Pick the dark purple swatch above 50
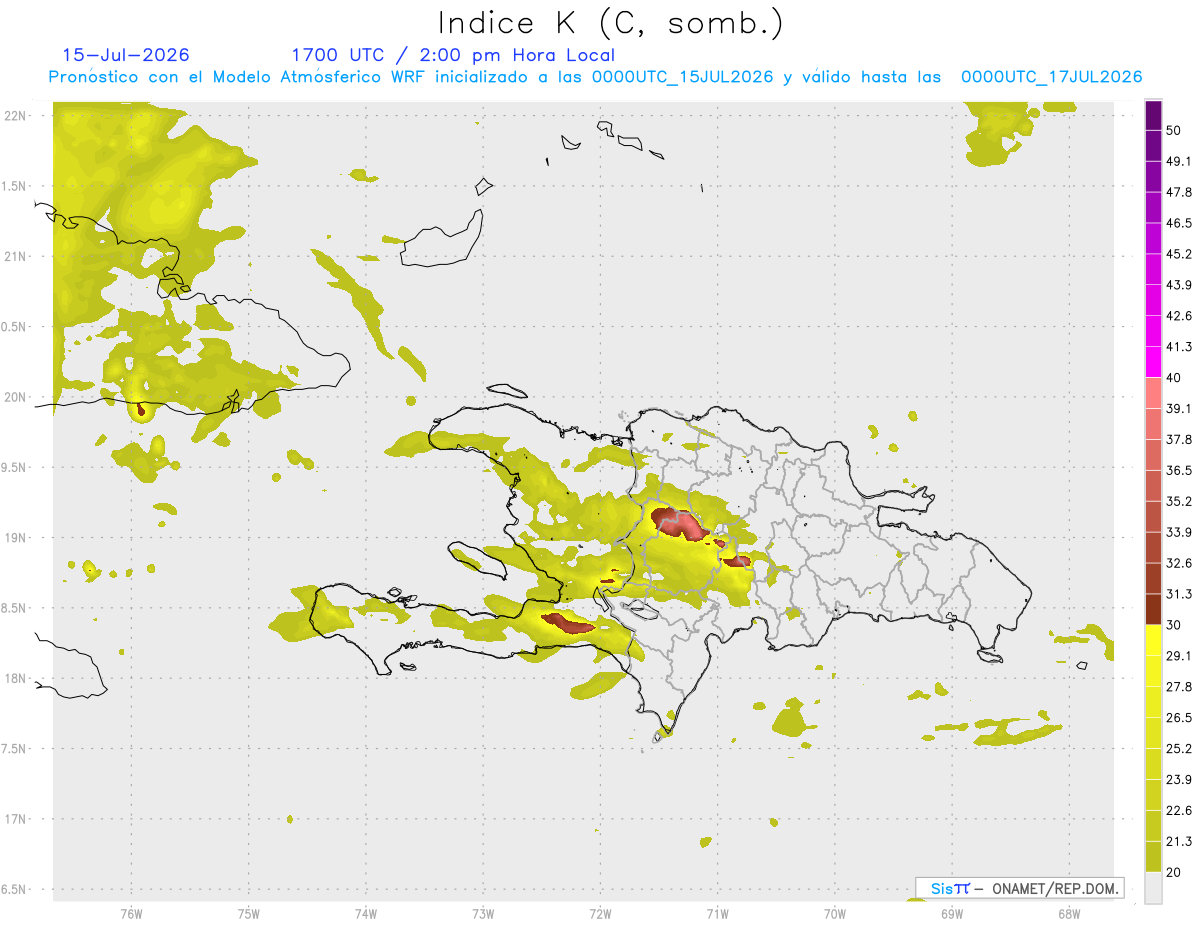This screenshot has height=927, width=1200. tap(1153, 116)
